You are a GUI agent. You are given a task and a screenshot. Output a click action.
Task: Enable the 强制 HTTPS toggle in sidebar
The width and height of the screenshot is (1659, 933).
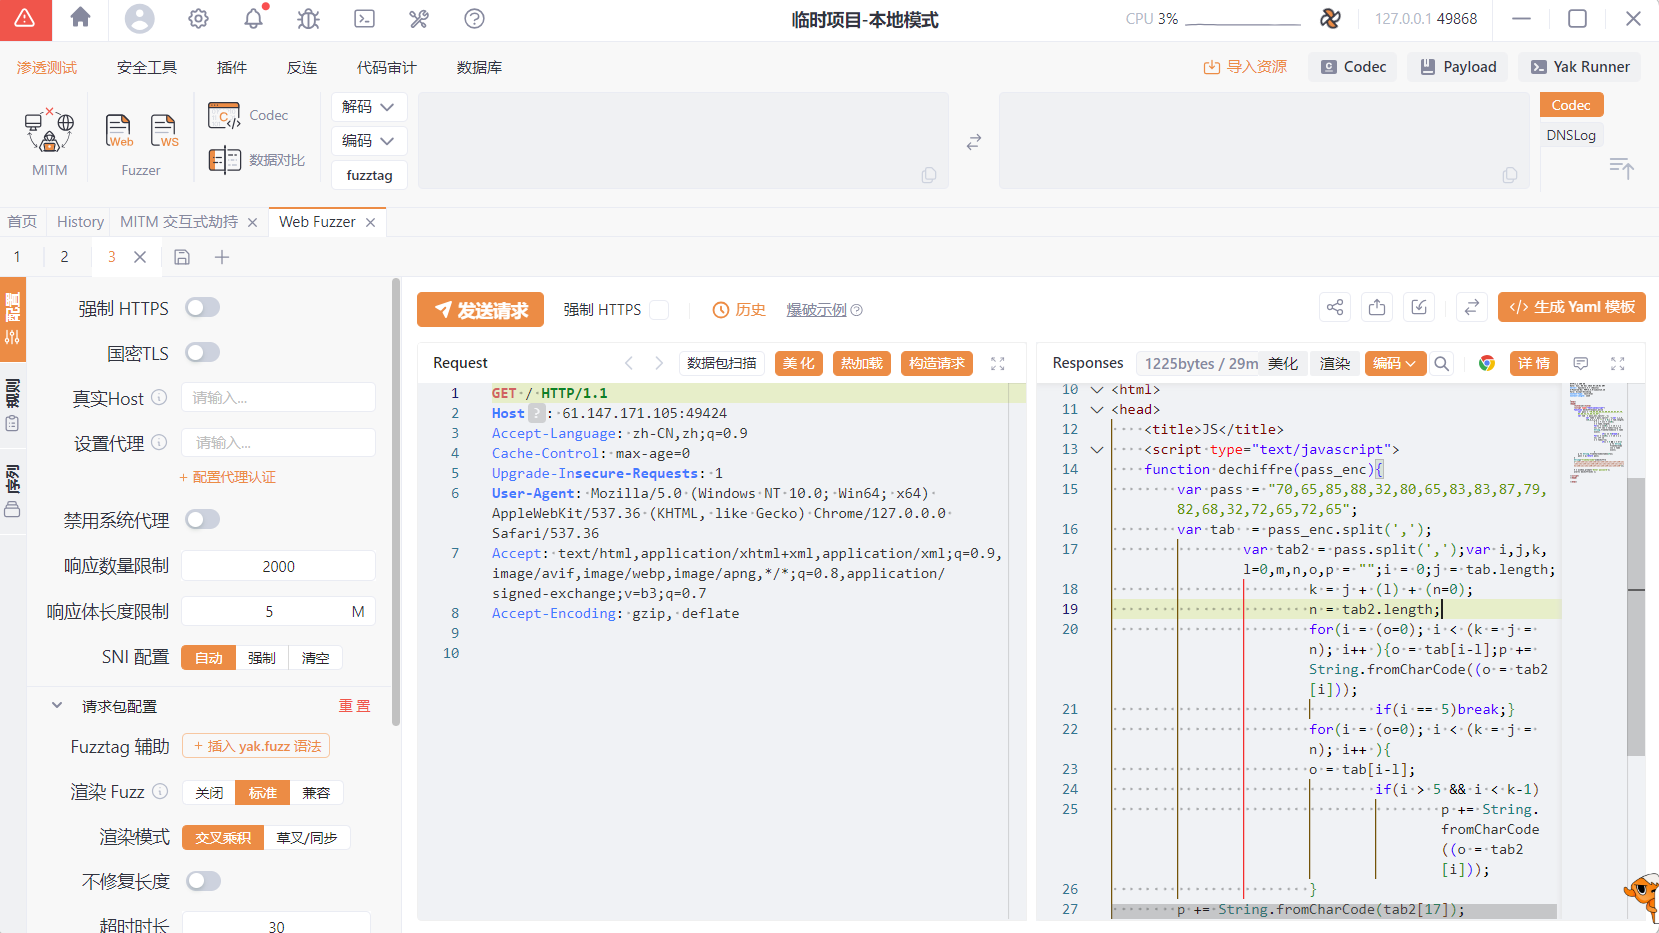202,308
